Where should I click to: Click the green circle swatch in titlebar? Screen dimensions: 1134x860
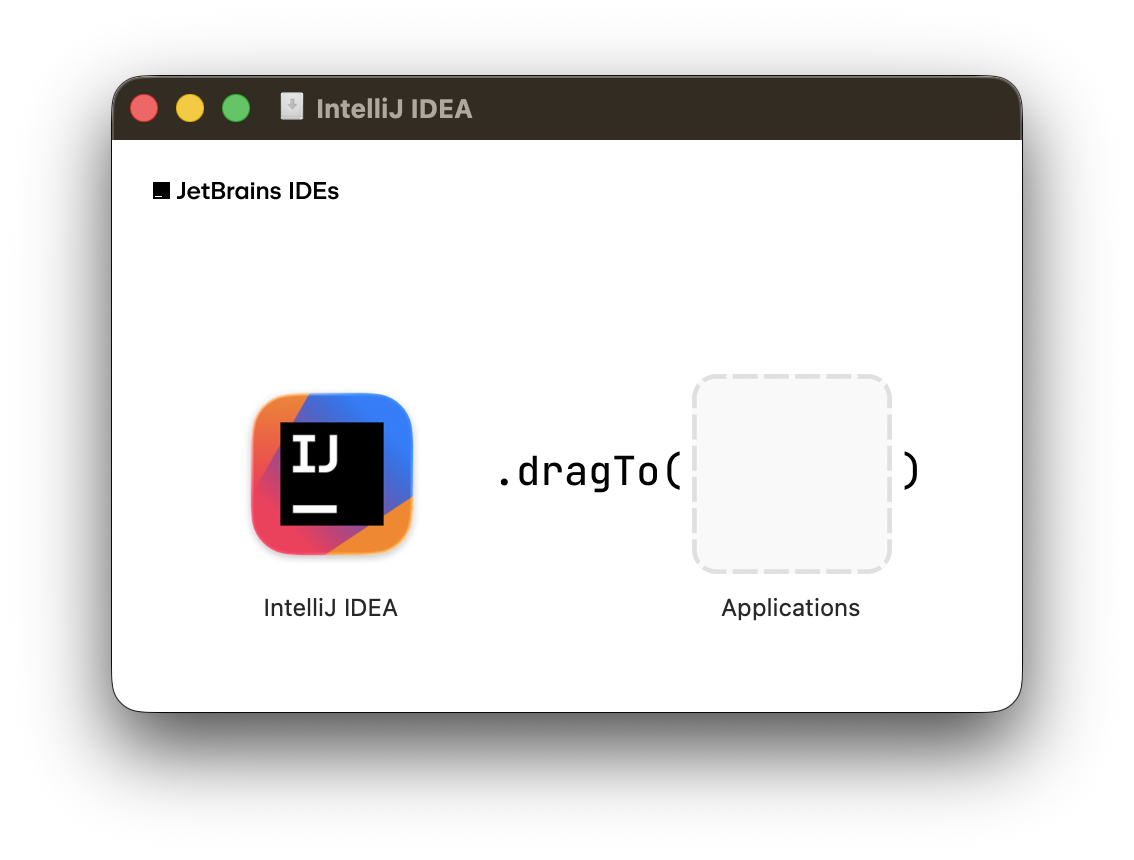tap(236, 107)
